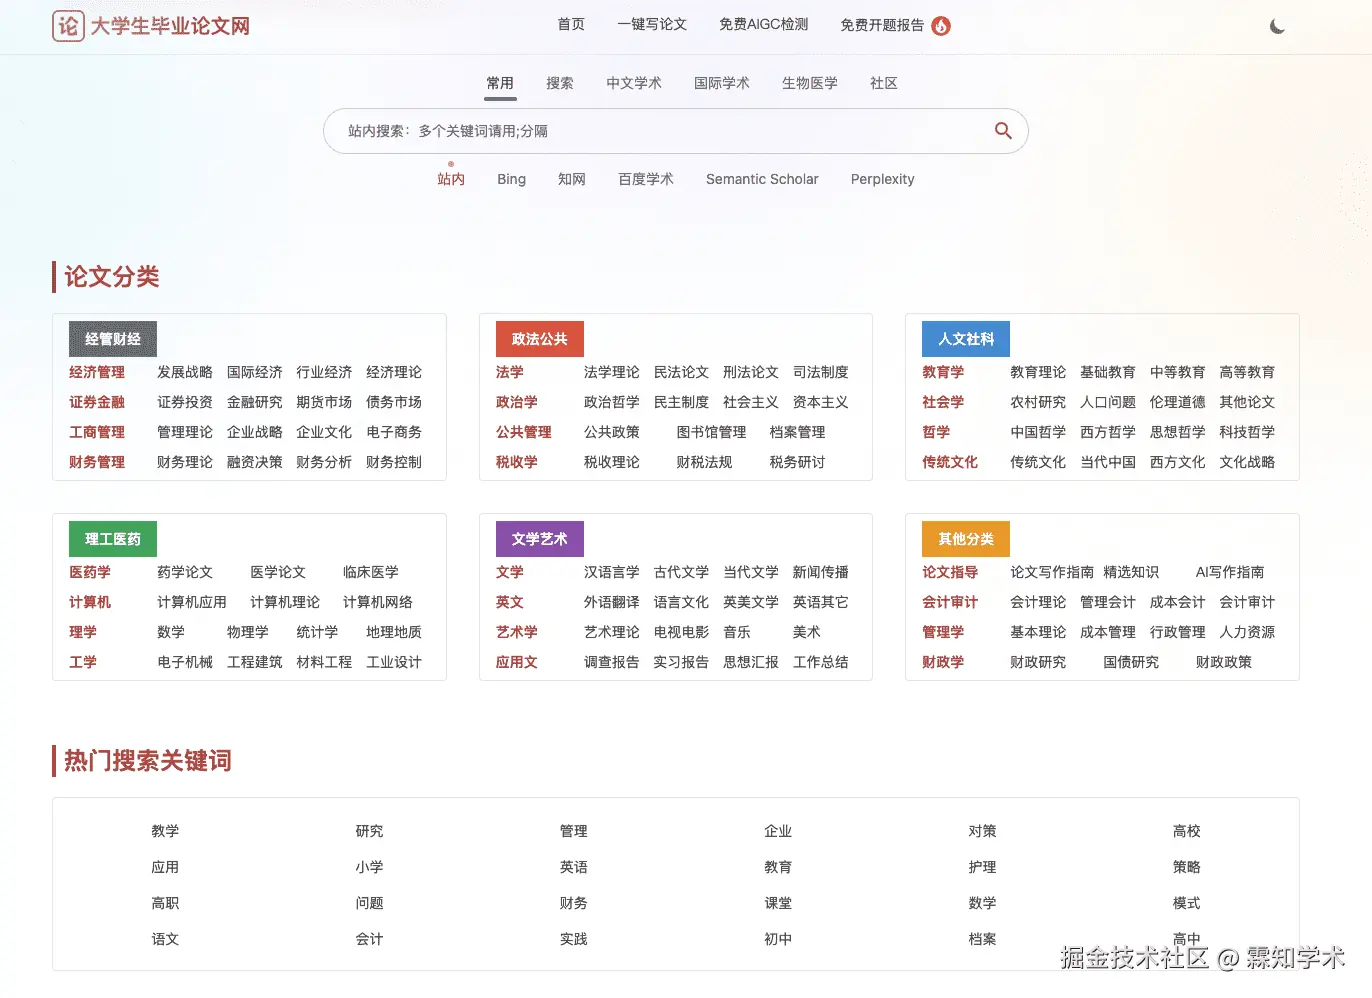Open the 法学理论 category link
1372x998 pixels.
611,372
